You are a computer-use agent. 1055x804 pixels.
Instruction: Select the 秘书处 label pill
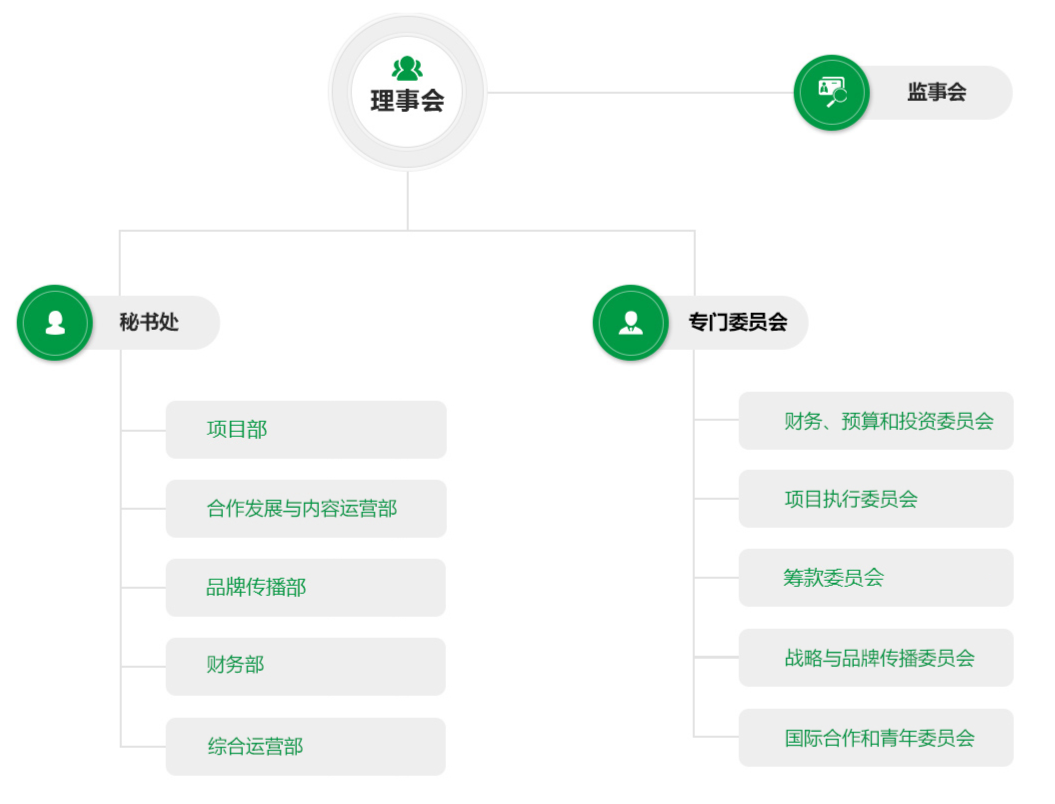[x=150, y=323]
